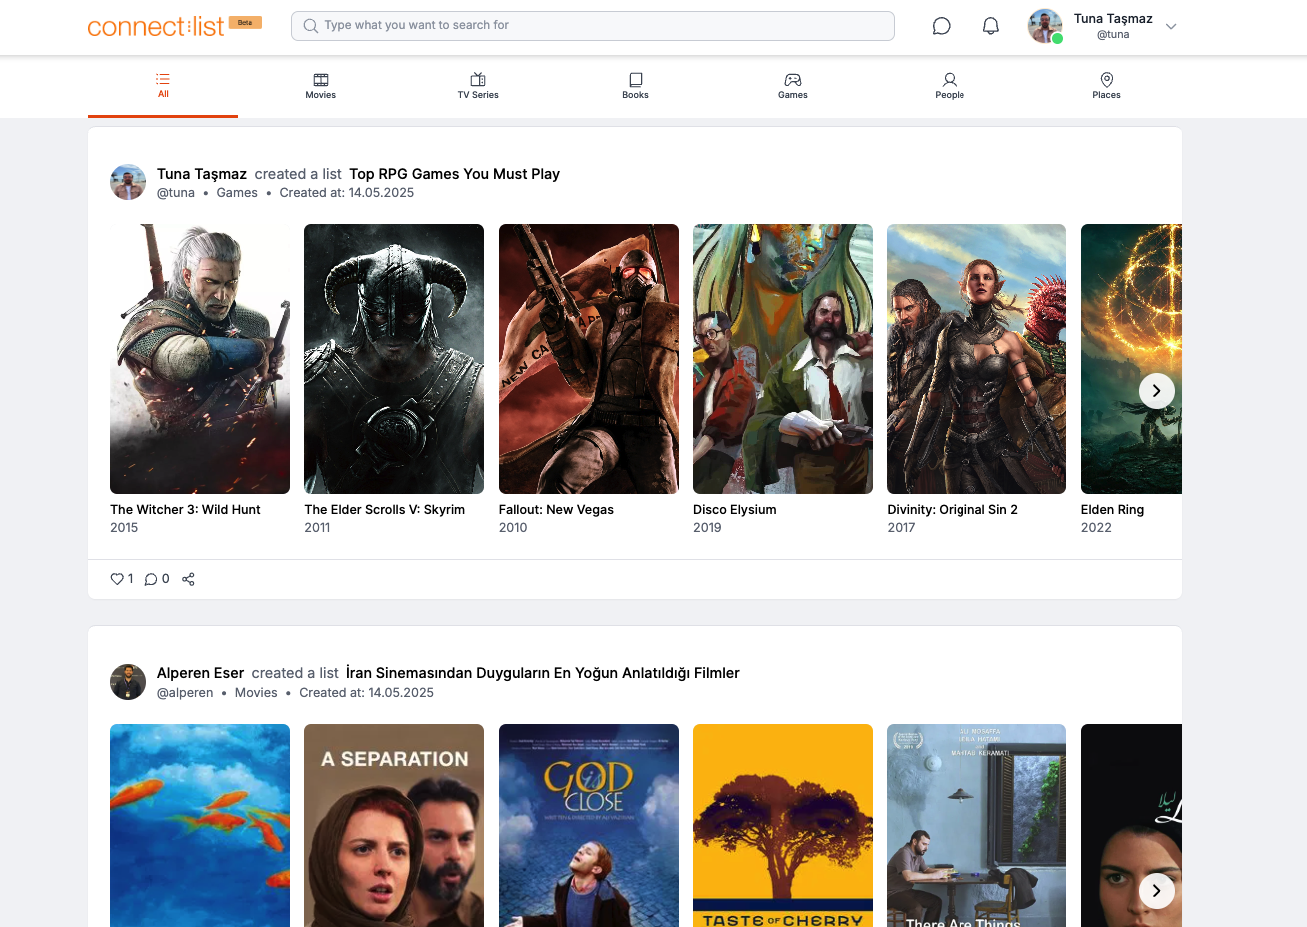Click Alperen Eser's avatar

(x=128, y=682)
